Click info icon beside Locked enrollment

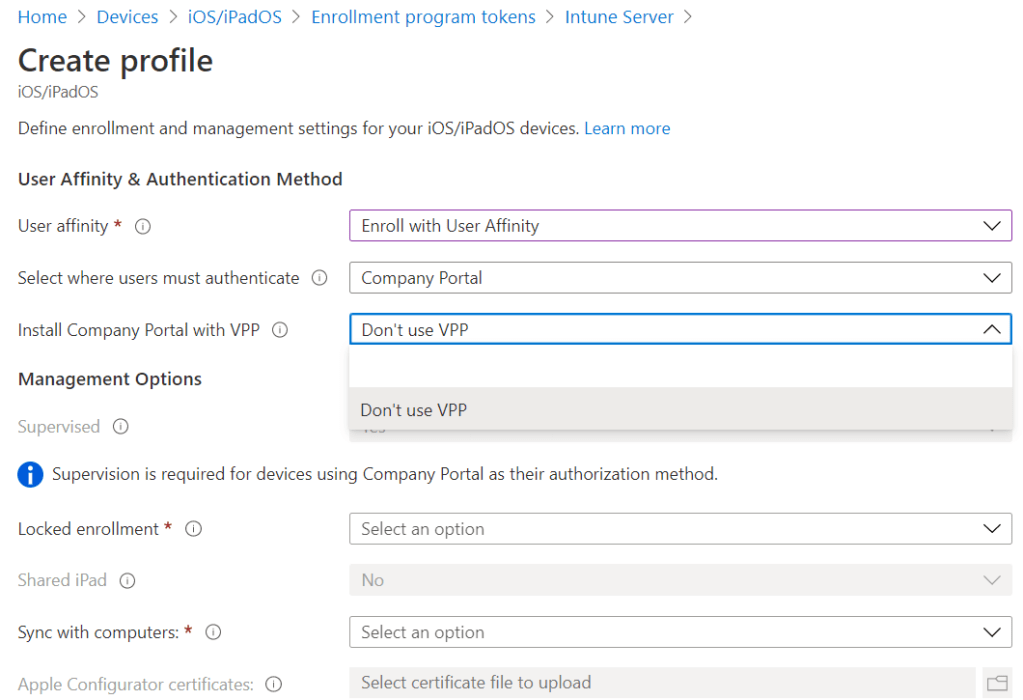click(x=194, y=529)
